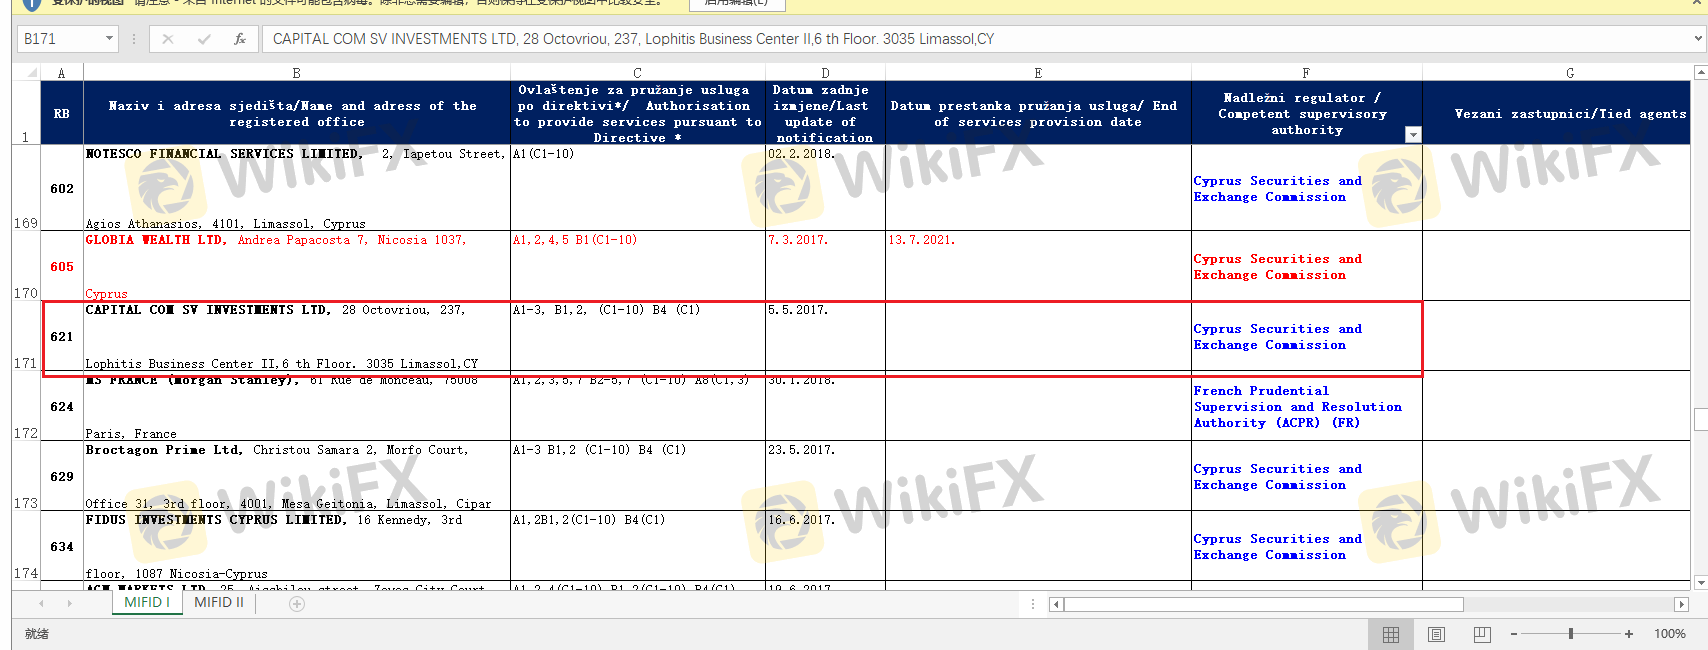
Task: Select row 171 header
Action: [x=26, y=336]
